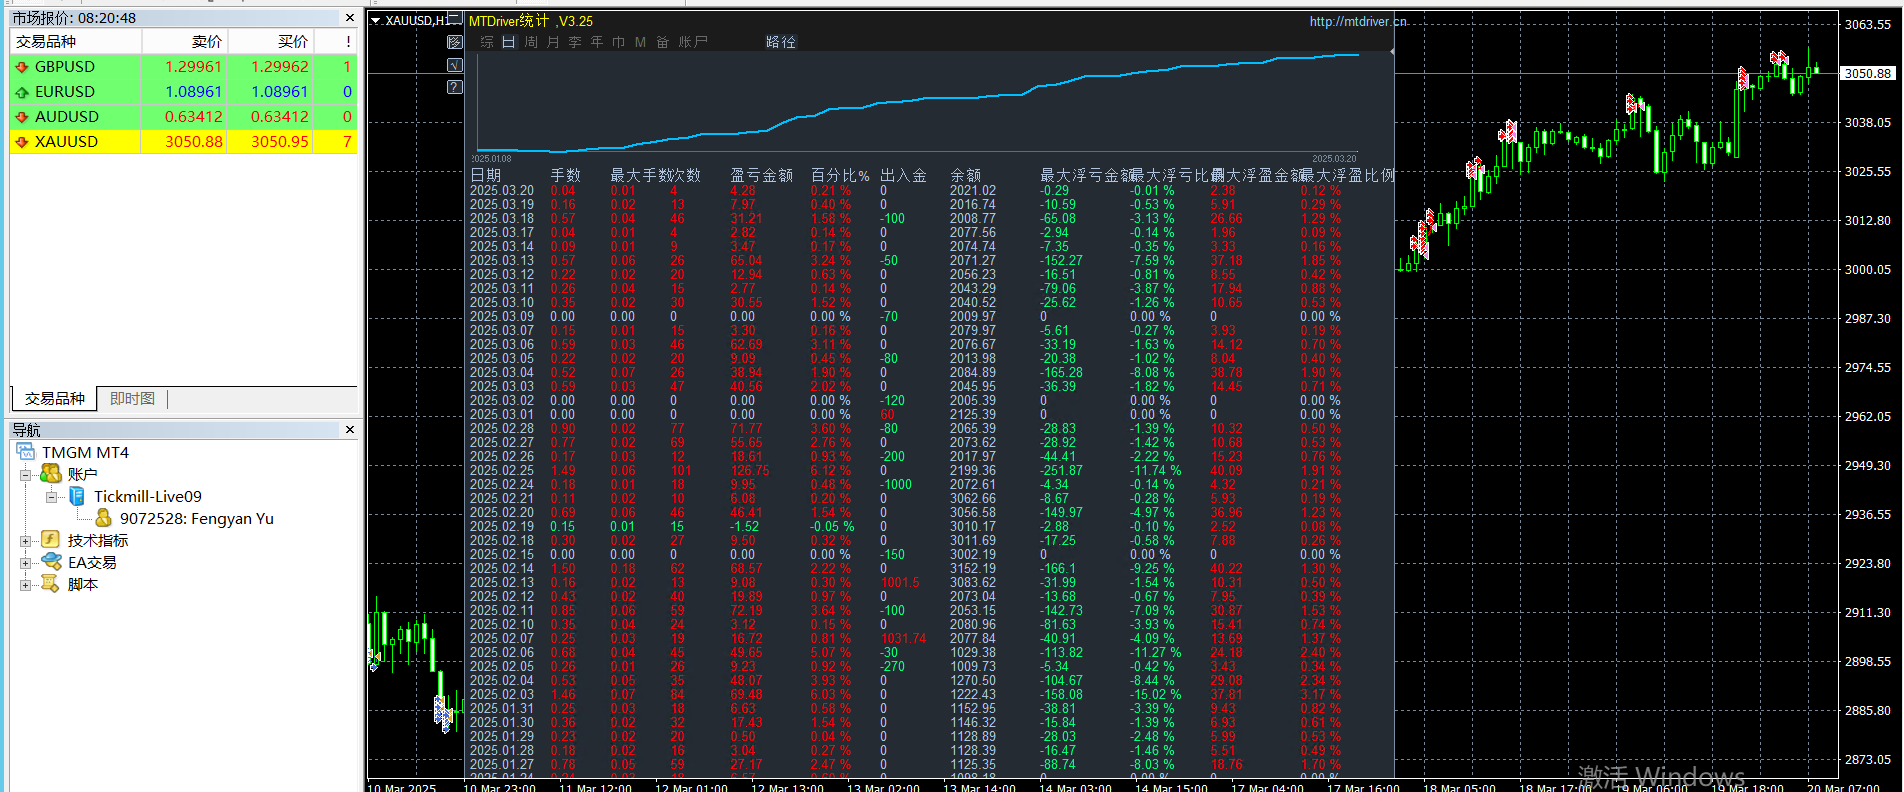Close the Navigator (导航) panel

click(350, 430)
